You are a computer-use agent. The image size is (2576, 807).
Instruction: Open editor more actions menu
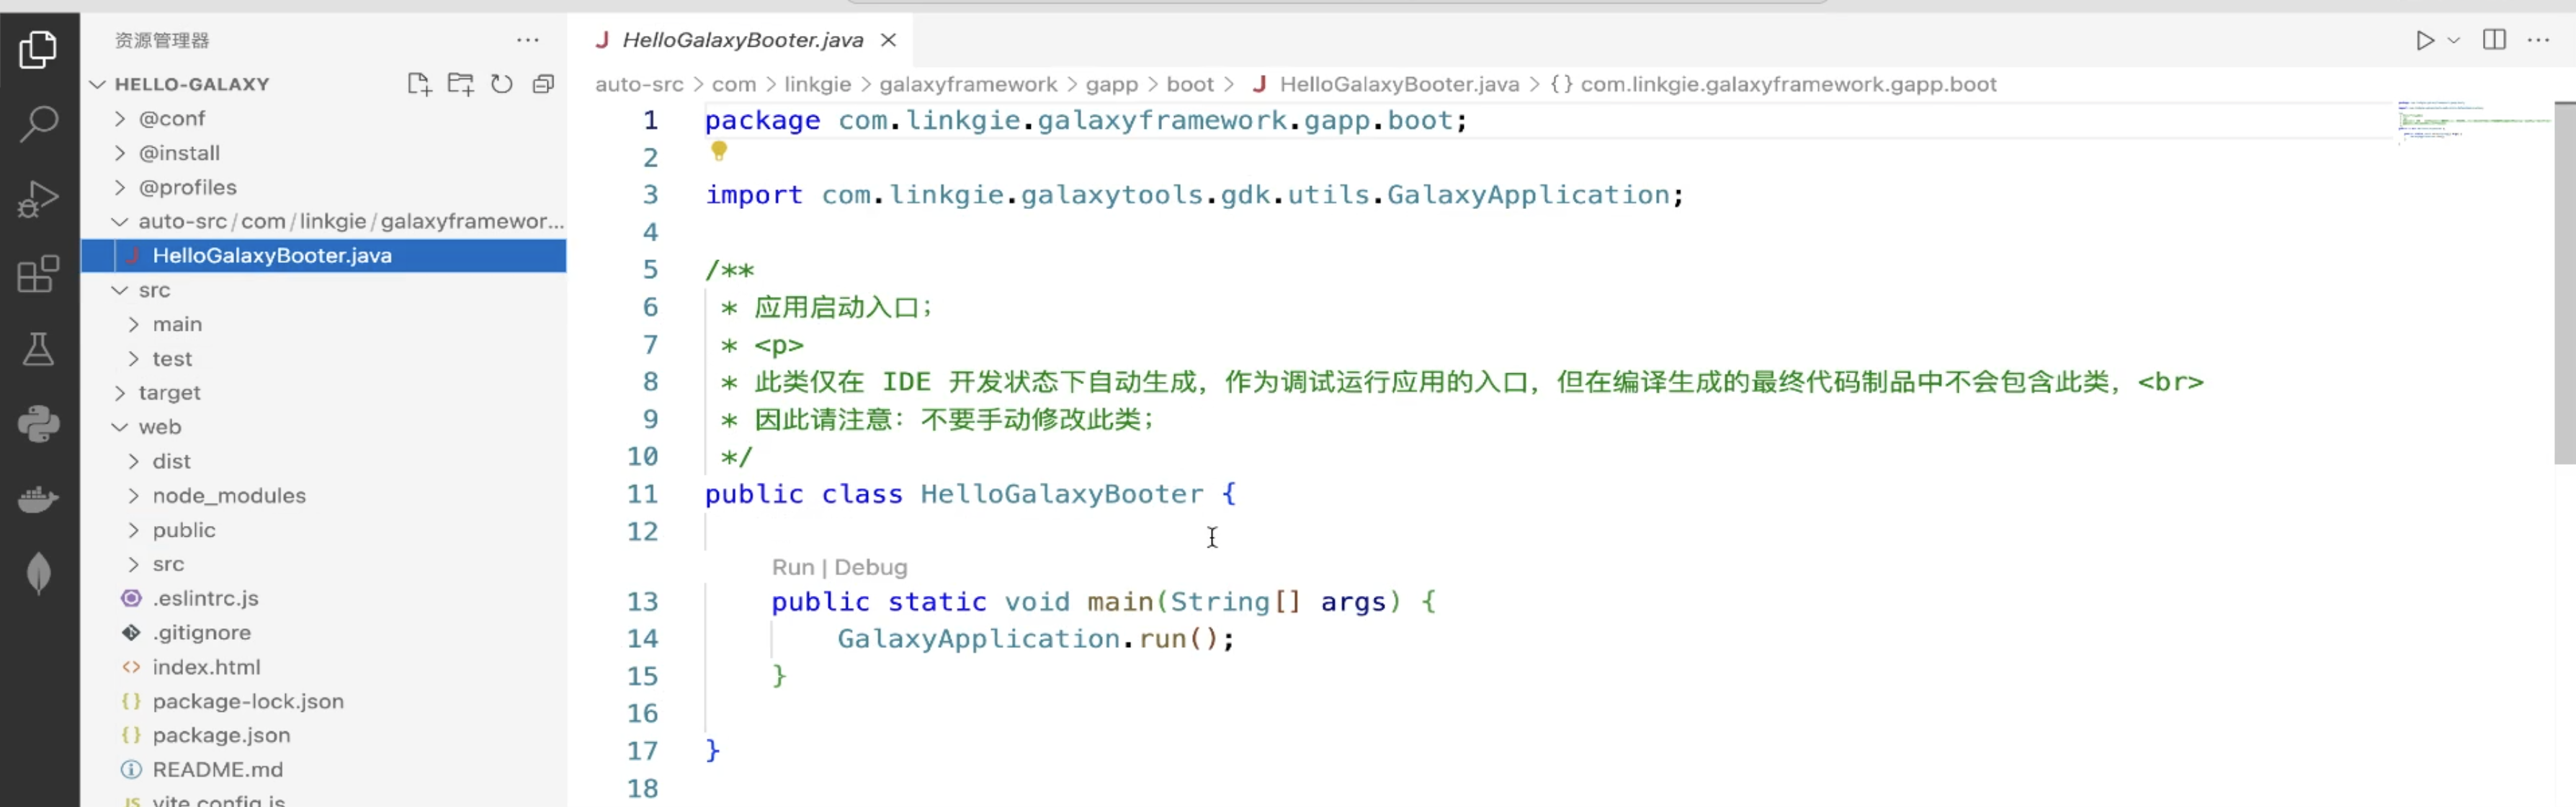2538,40
